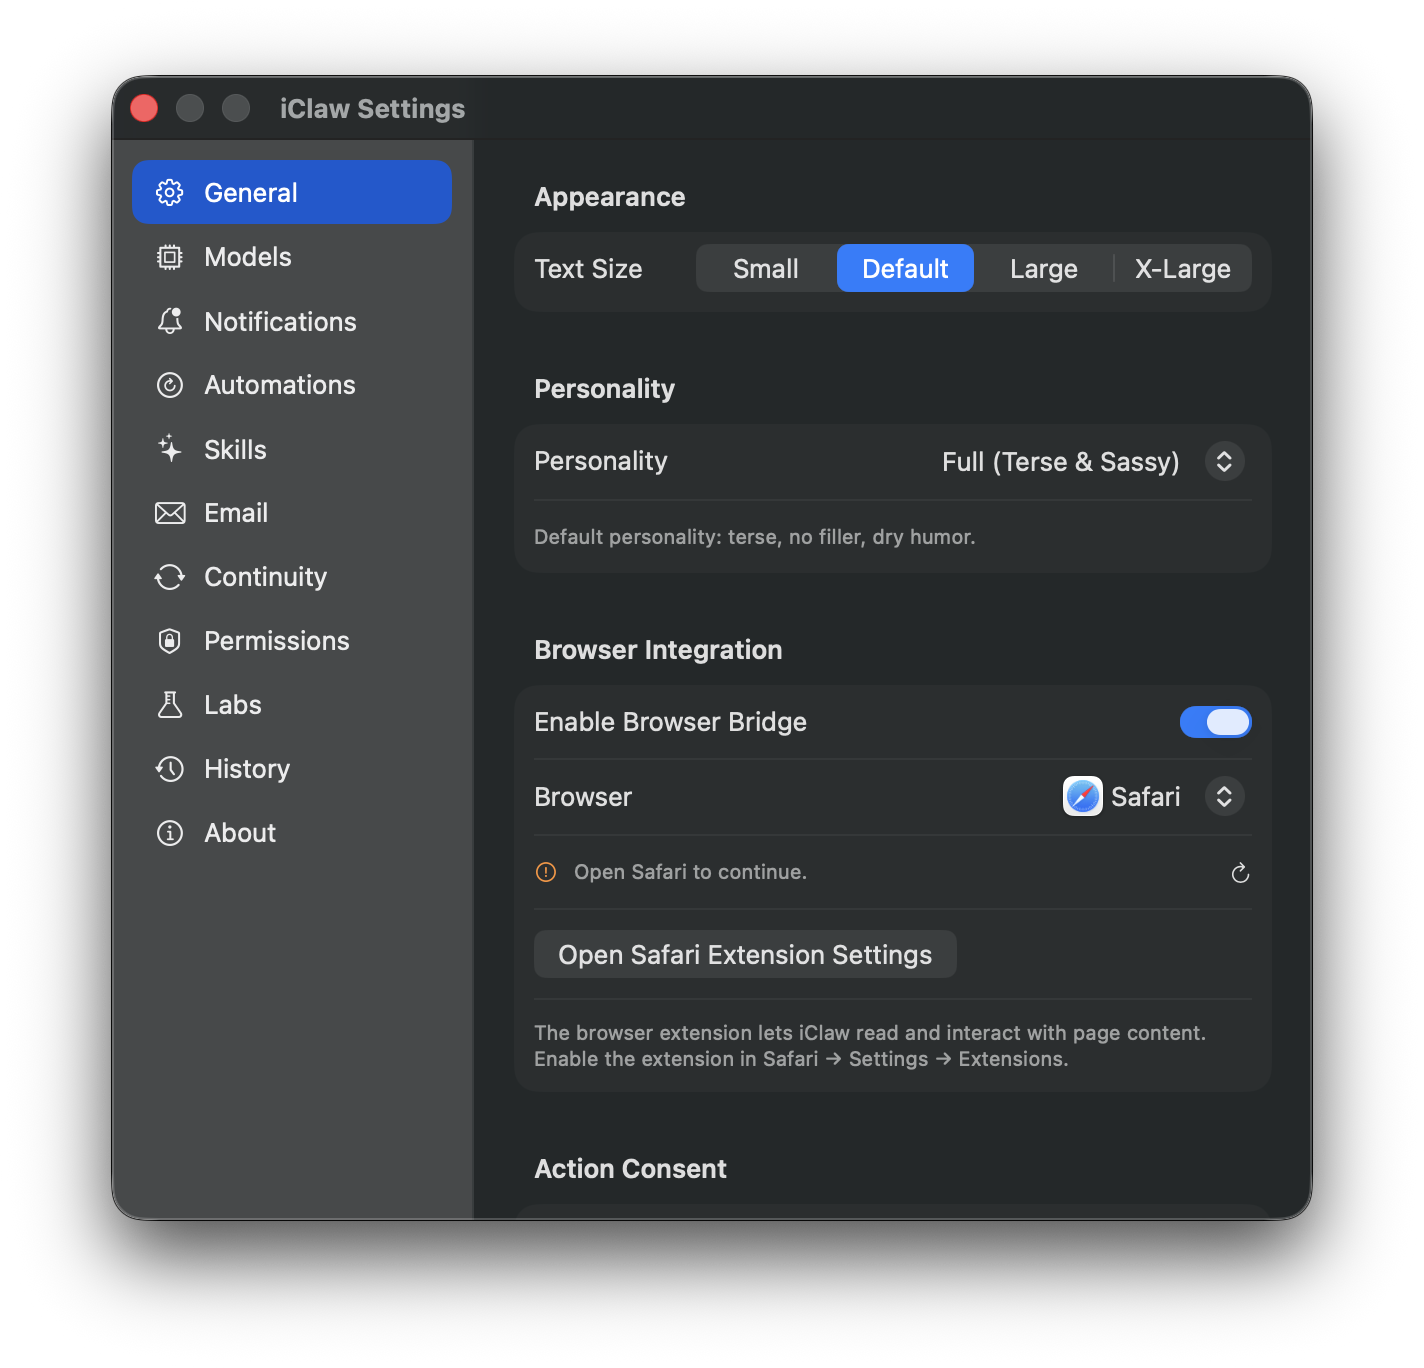Click the 'Text Size' label
The height and width of the screenshot is (1368, 1424).
tap(588, 269)
